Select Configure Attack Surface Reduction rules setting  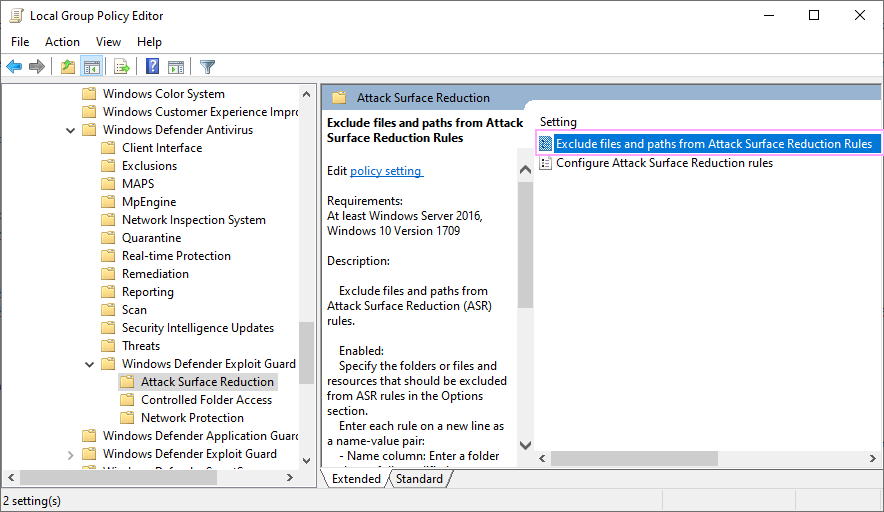[x=664, y=163]
